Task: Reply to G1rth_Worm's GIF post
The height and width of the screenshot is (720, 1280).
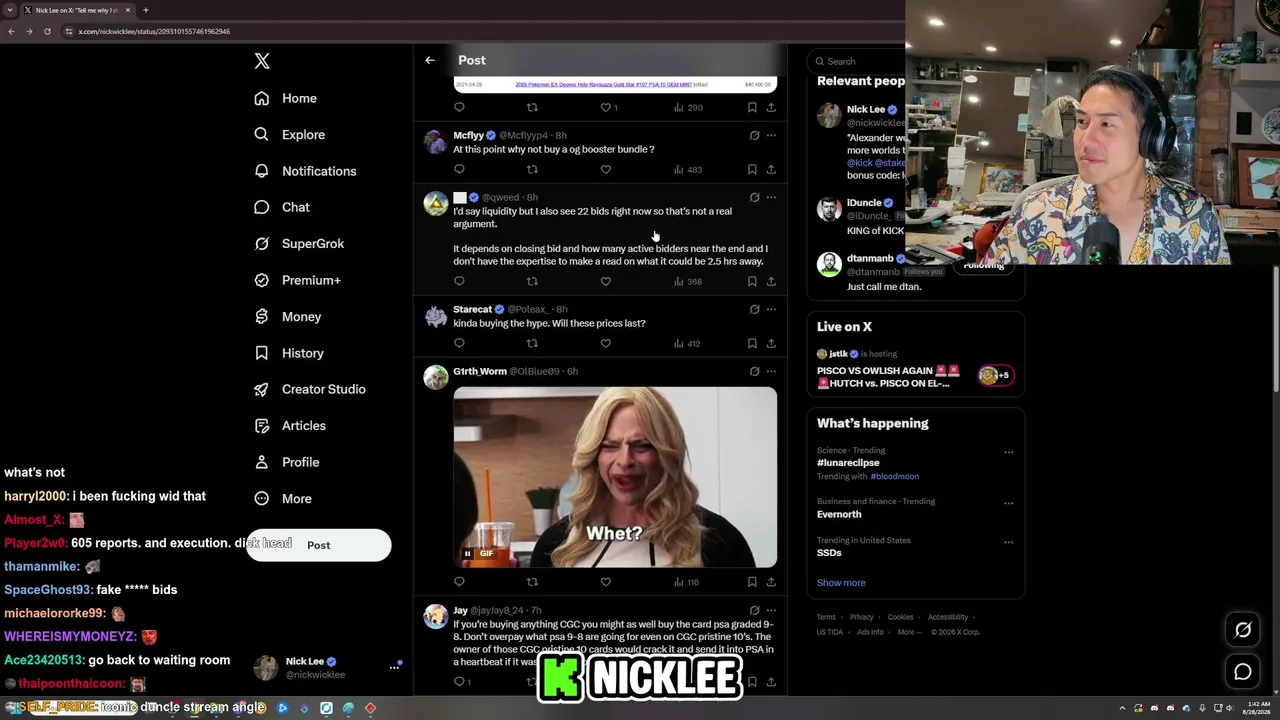Action: pos(459,582)
